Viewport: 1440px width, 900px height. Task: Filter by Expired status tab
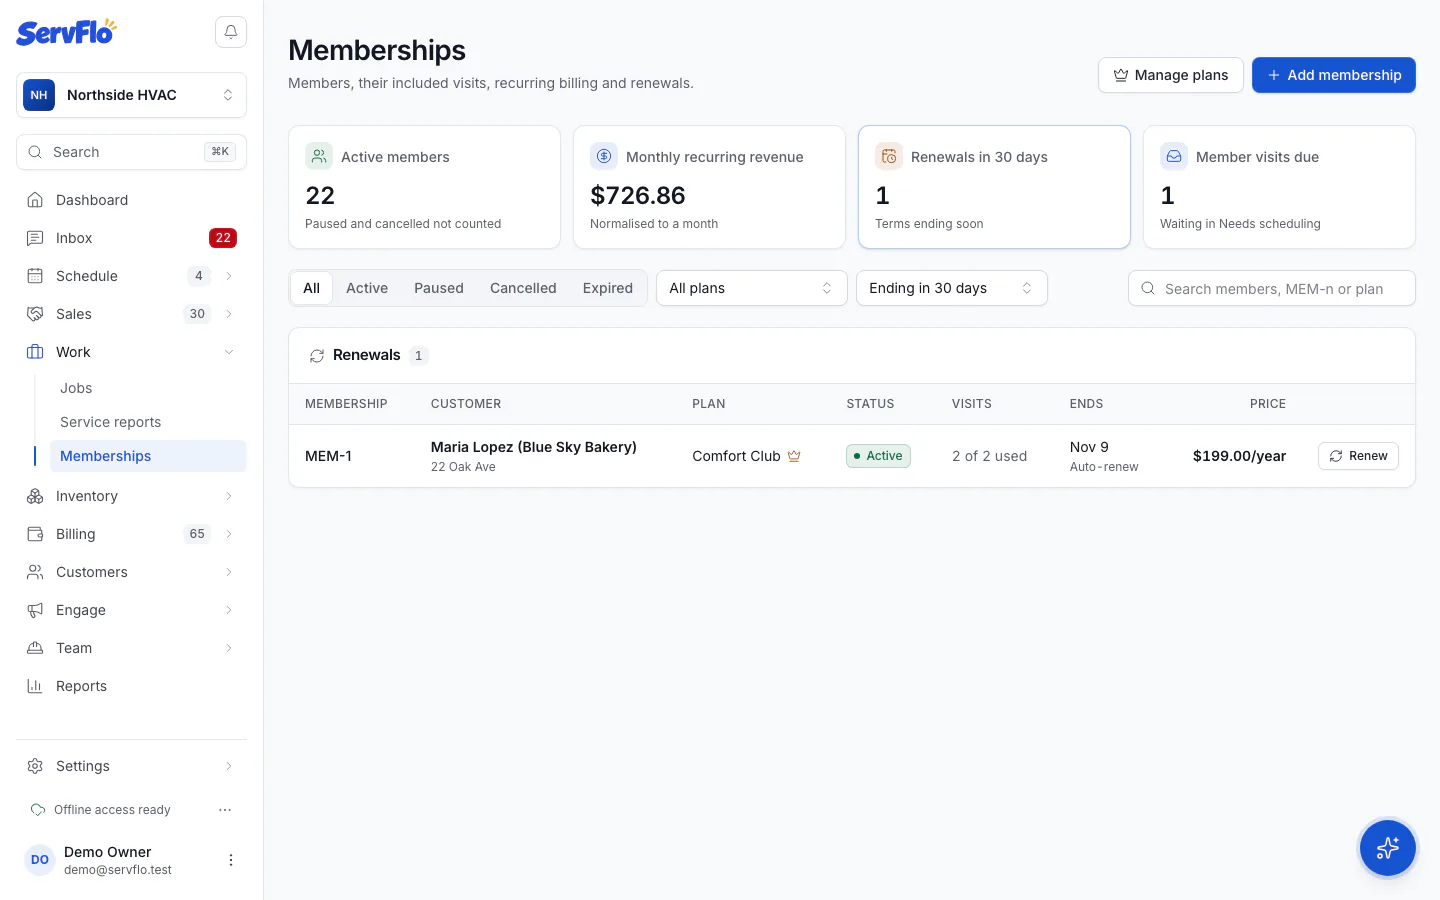[608, 288]
